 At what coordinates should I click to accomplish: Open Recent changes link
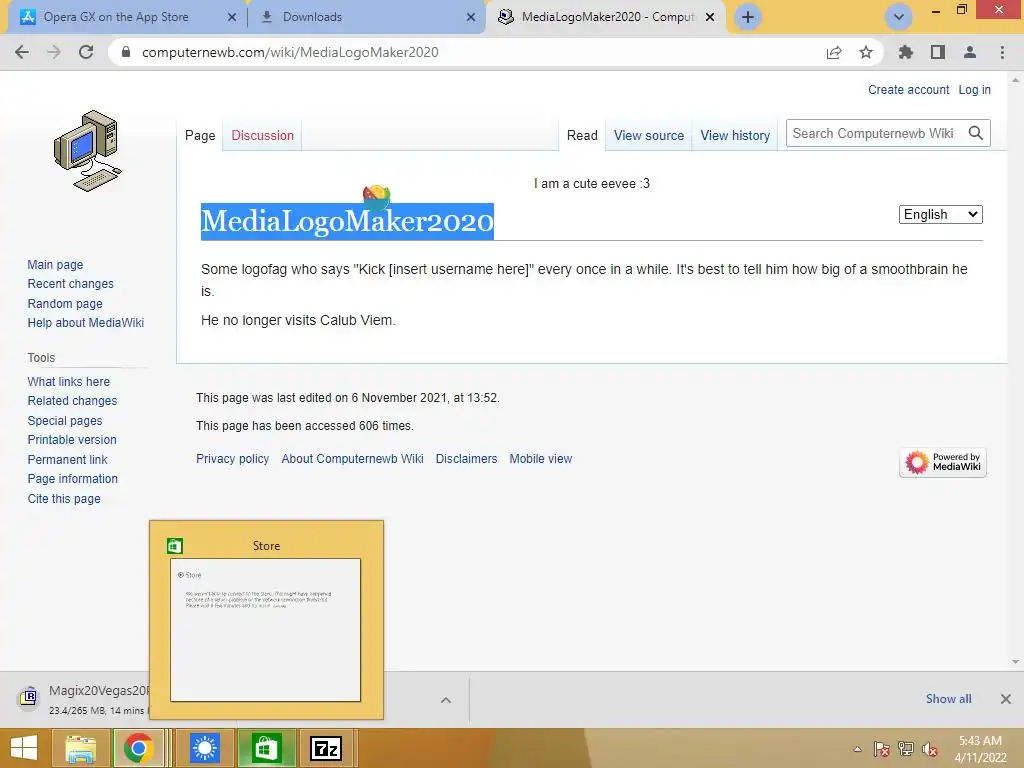[71, 283]
